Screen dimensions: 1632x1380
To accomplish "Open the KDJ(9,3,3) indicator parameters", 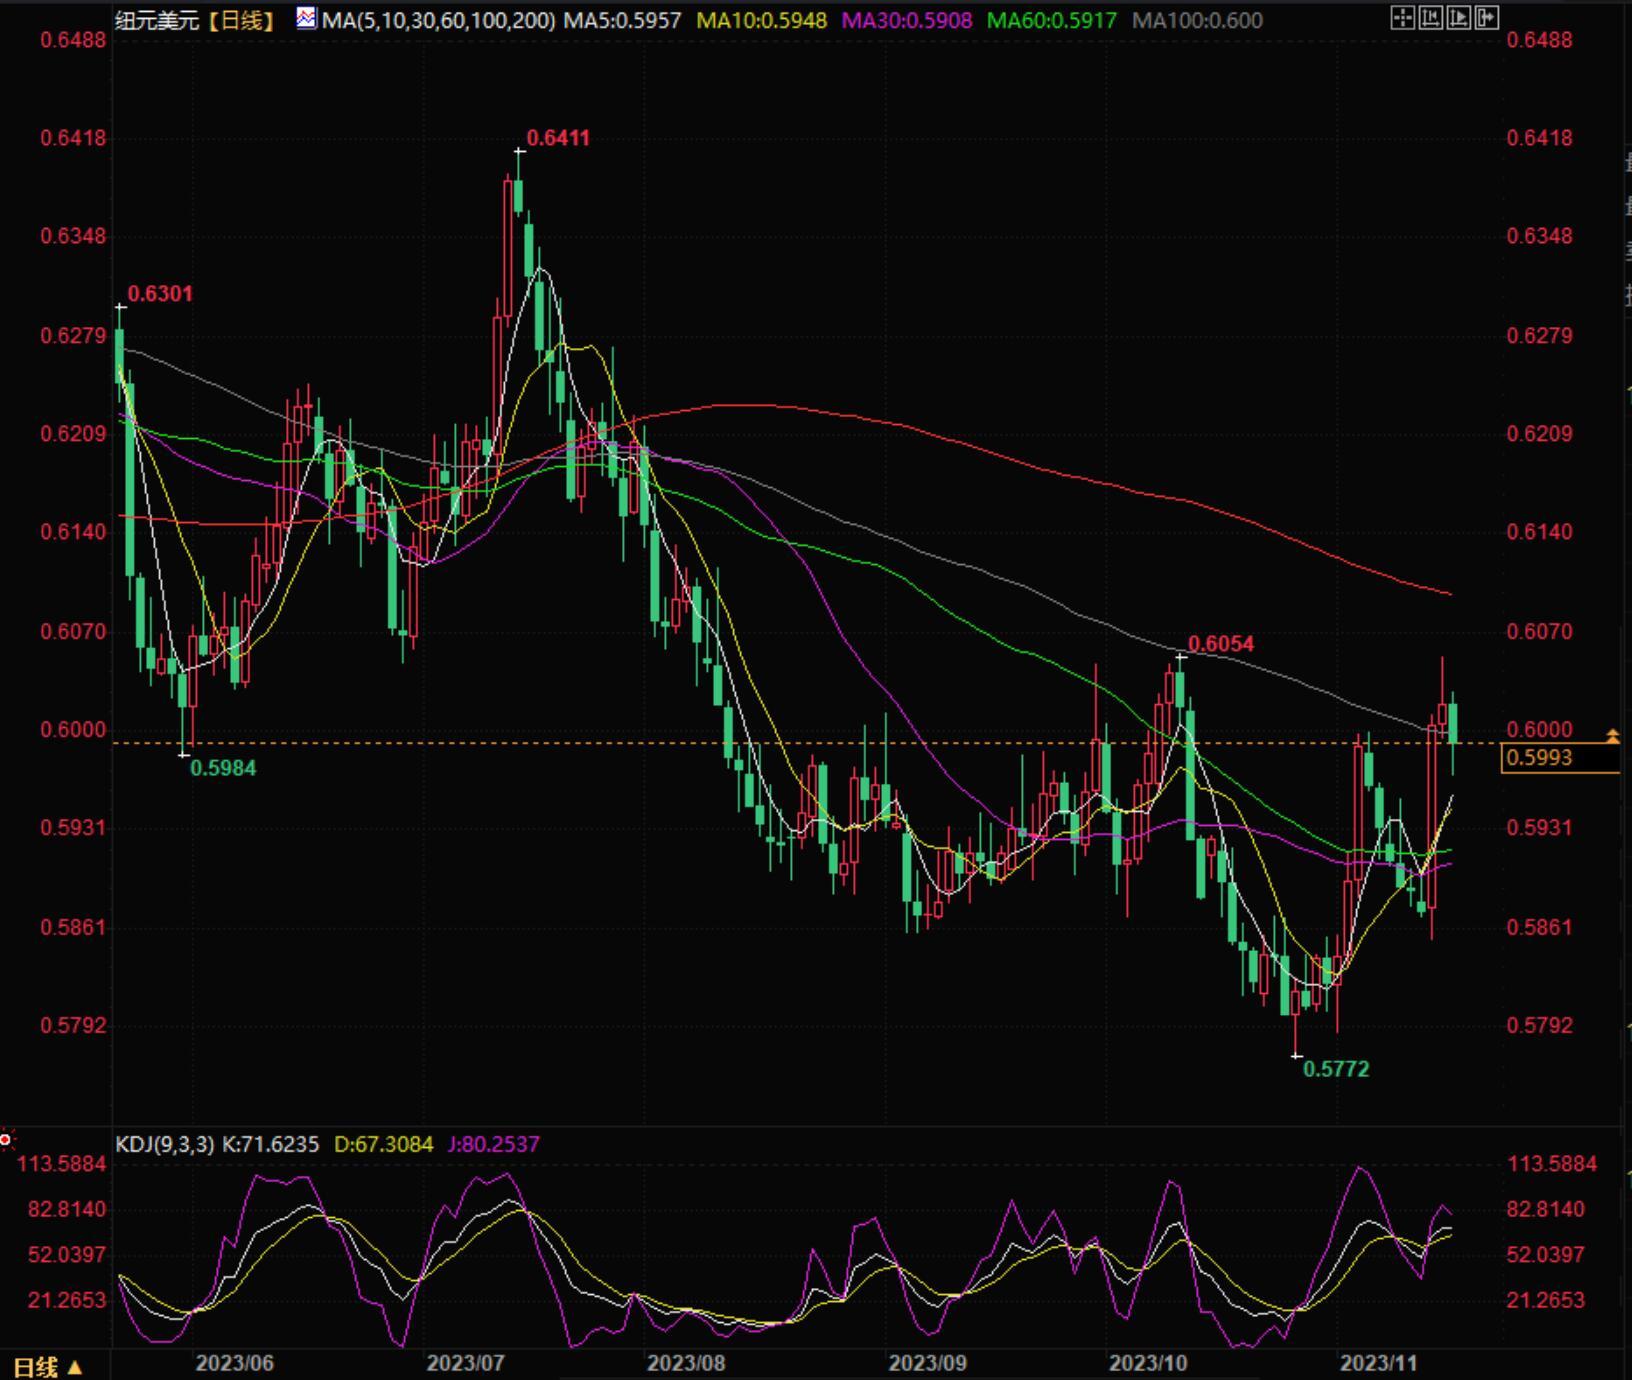I will (x=164, y=1144).
